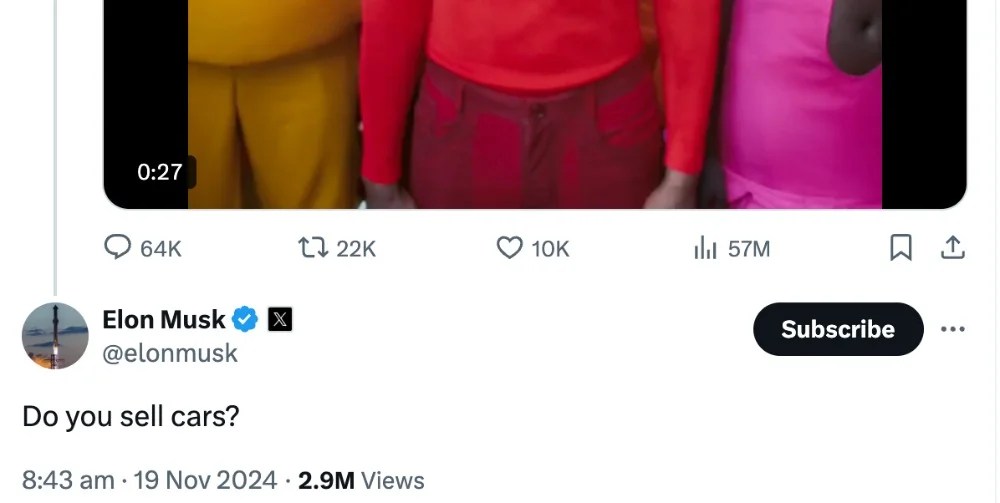
Task: Click the repost arrows icon
Action: coord(314,247)
